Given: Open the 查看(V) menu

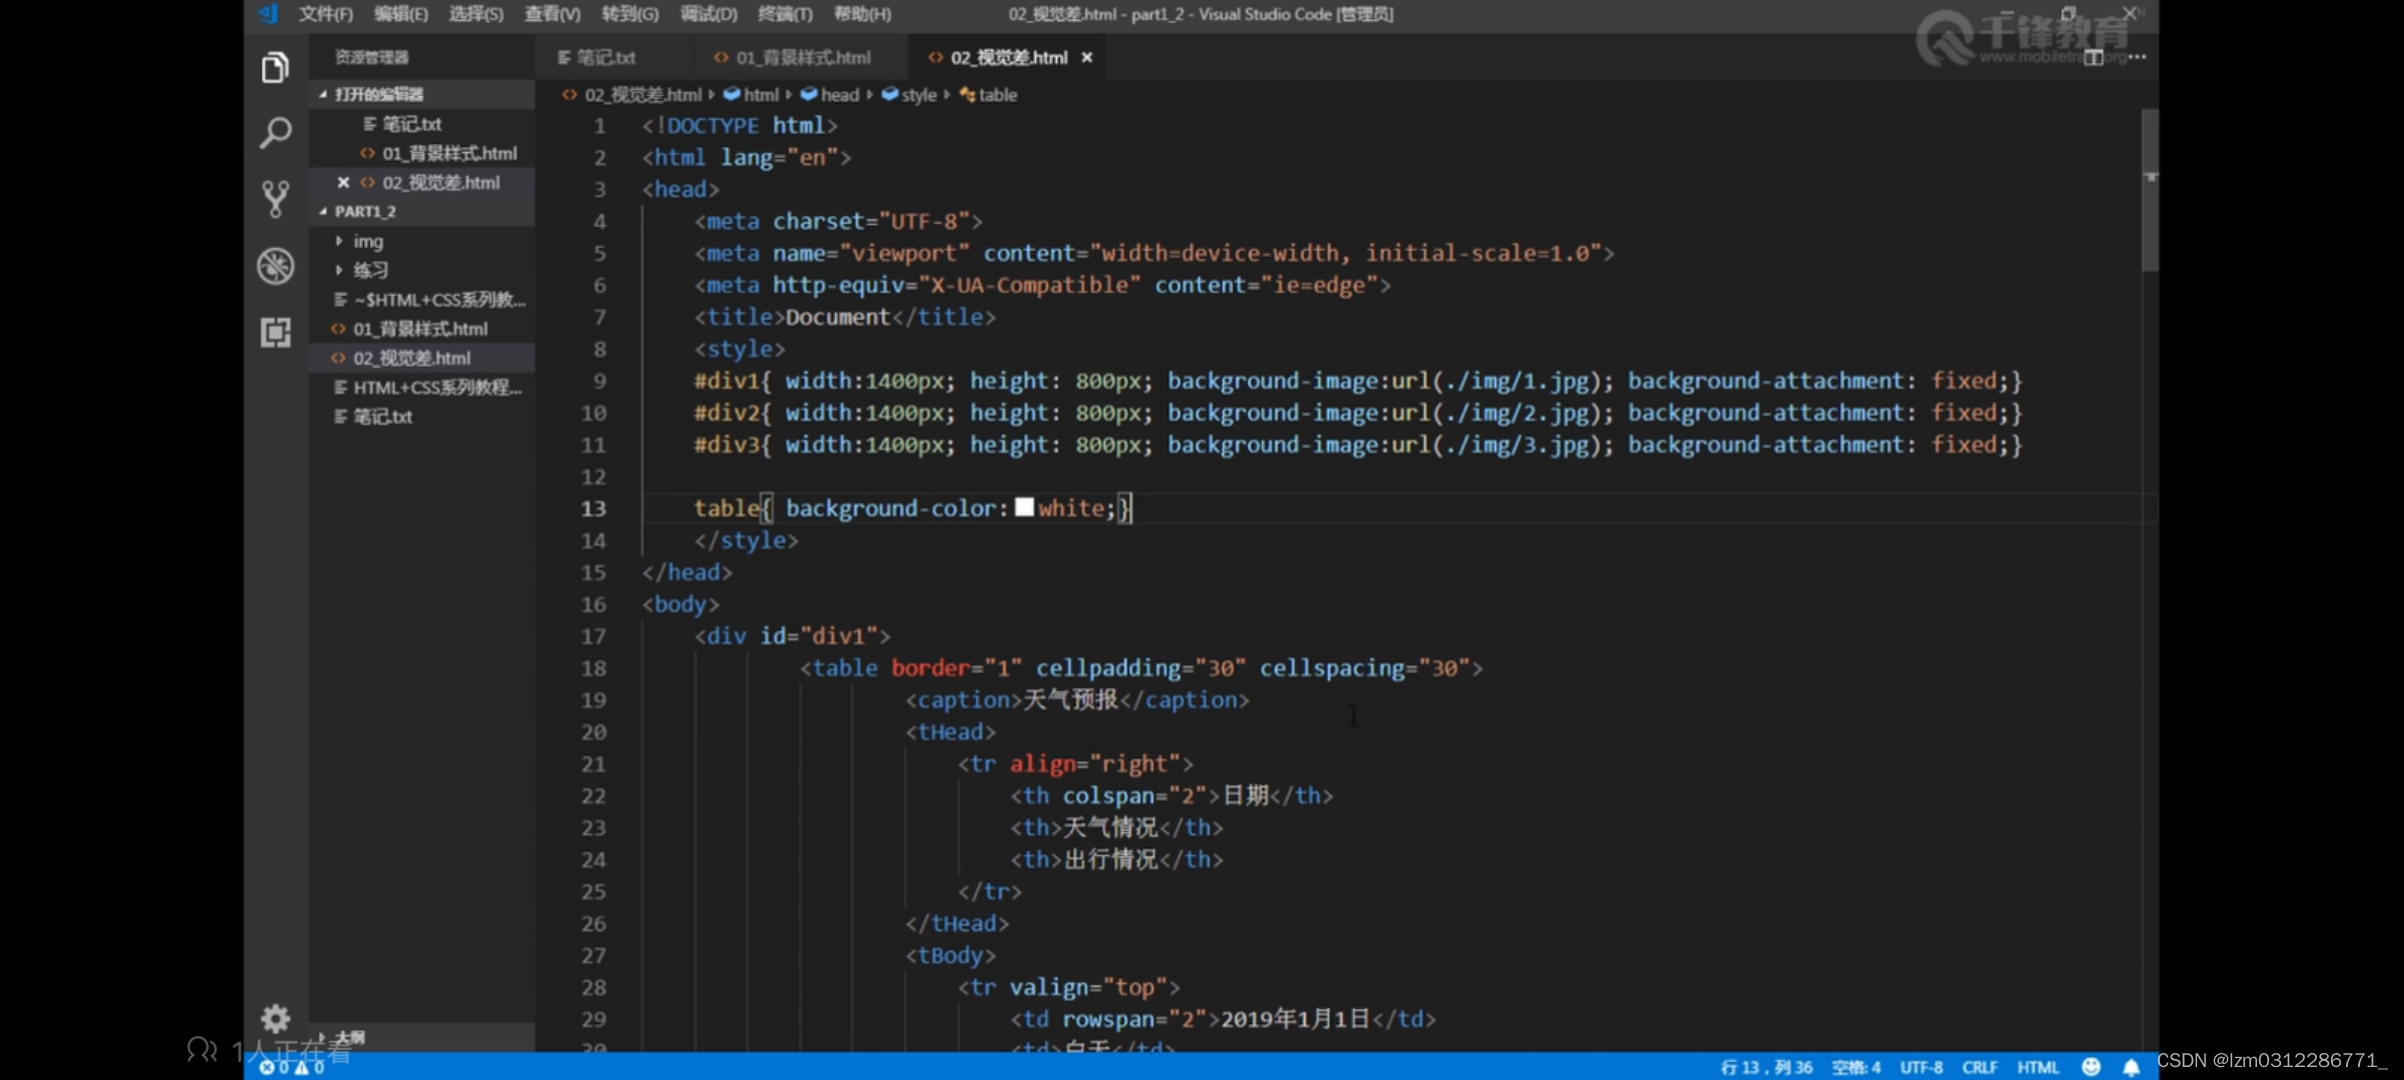Looking at the screenshot, I should [x=552, y=14].
